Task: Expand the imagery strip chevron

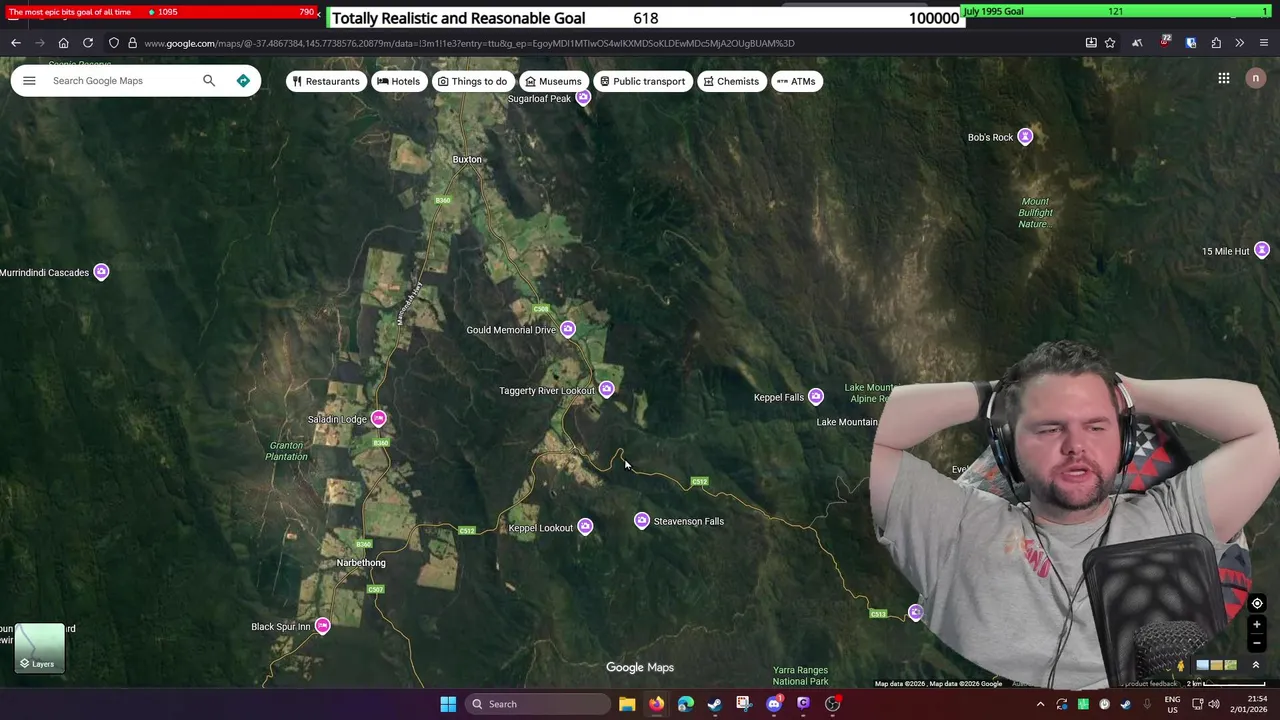Action: pyautogui.click(x=1256, y=665)
